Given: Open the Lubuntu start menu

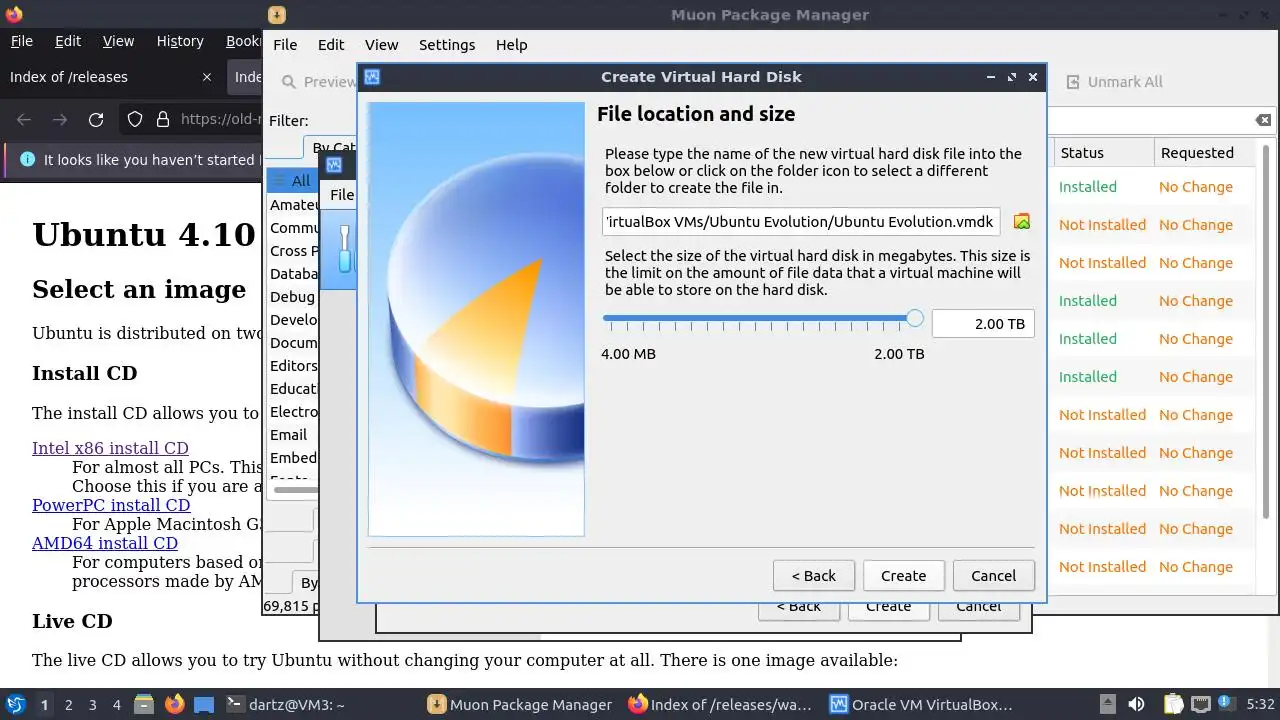Looking at the screenshot, I should tap(16, 705).
